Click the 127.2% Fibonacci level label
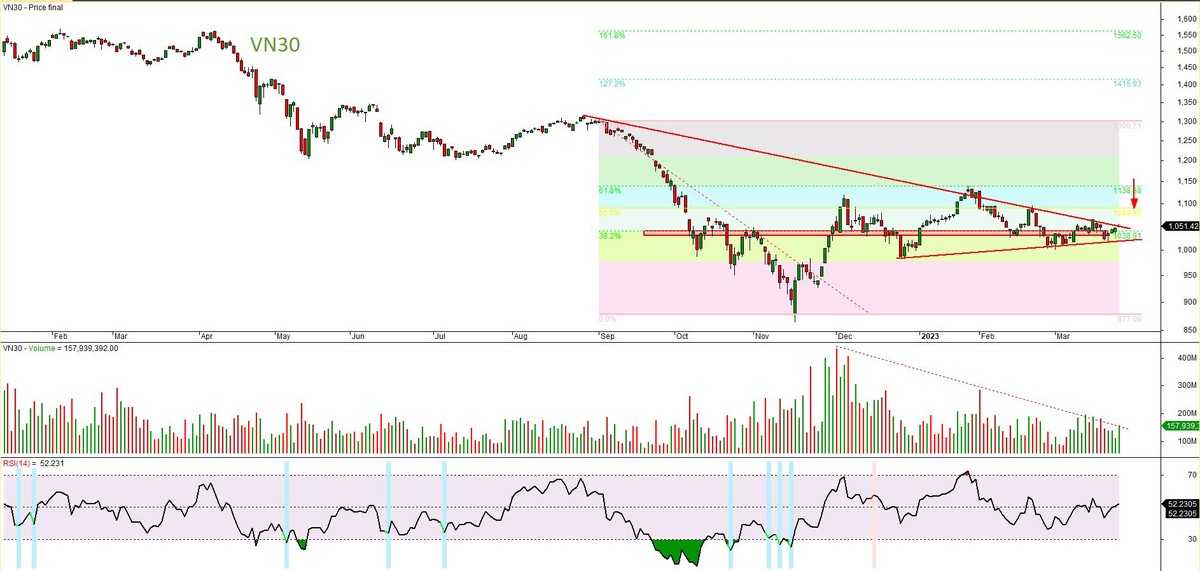The width and height of the screenshot is (1200, 571). [x=611, y=83]
